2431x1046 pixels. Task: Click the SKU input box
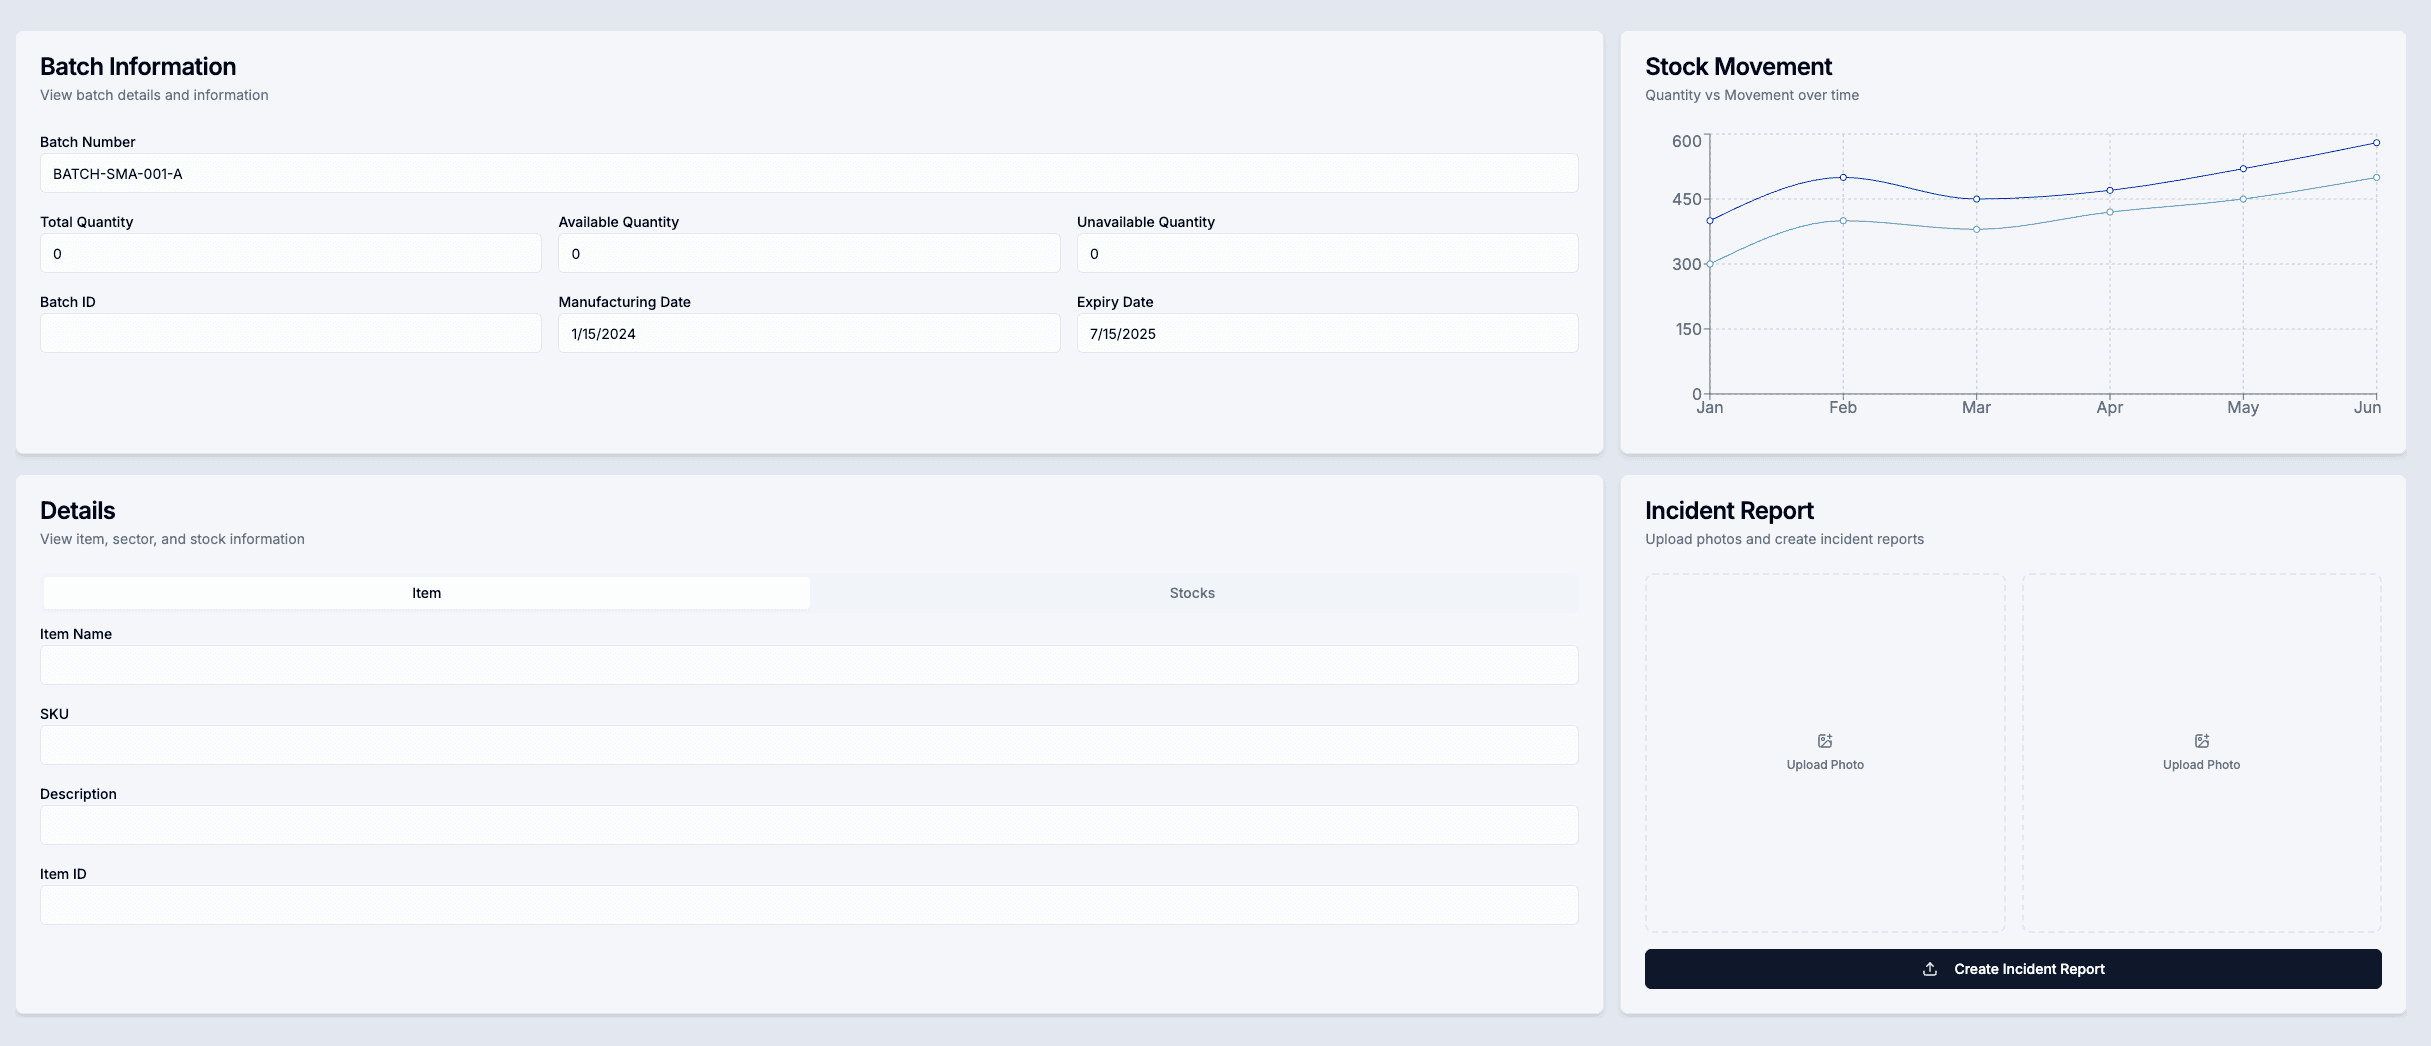point(808,744)
